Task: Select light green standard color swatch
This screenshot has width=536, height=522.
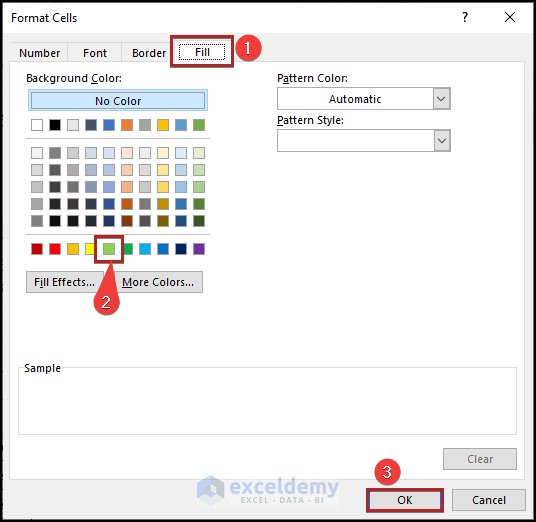Action: (109, 249)
